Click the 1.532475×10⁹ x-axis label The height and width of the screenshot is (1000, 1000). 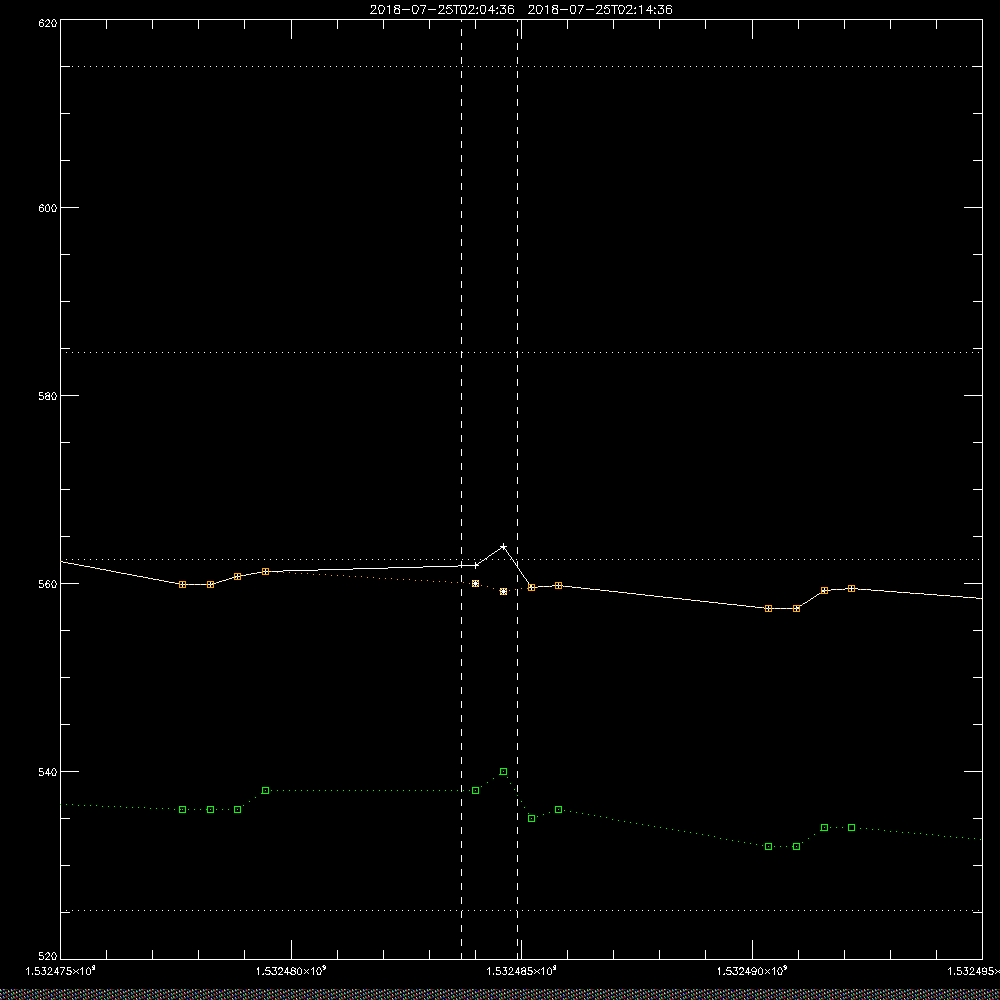click(x=61, y=971)
